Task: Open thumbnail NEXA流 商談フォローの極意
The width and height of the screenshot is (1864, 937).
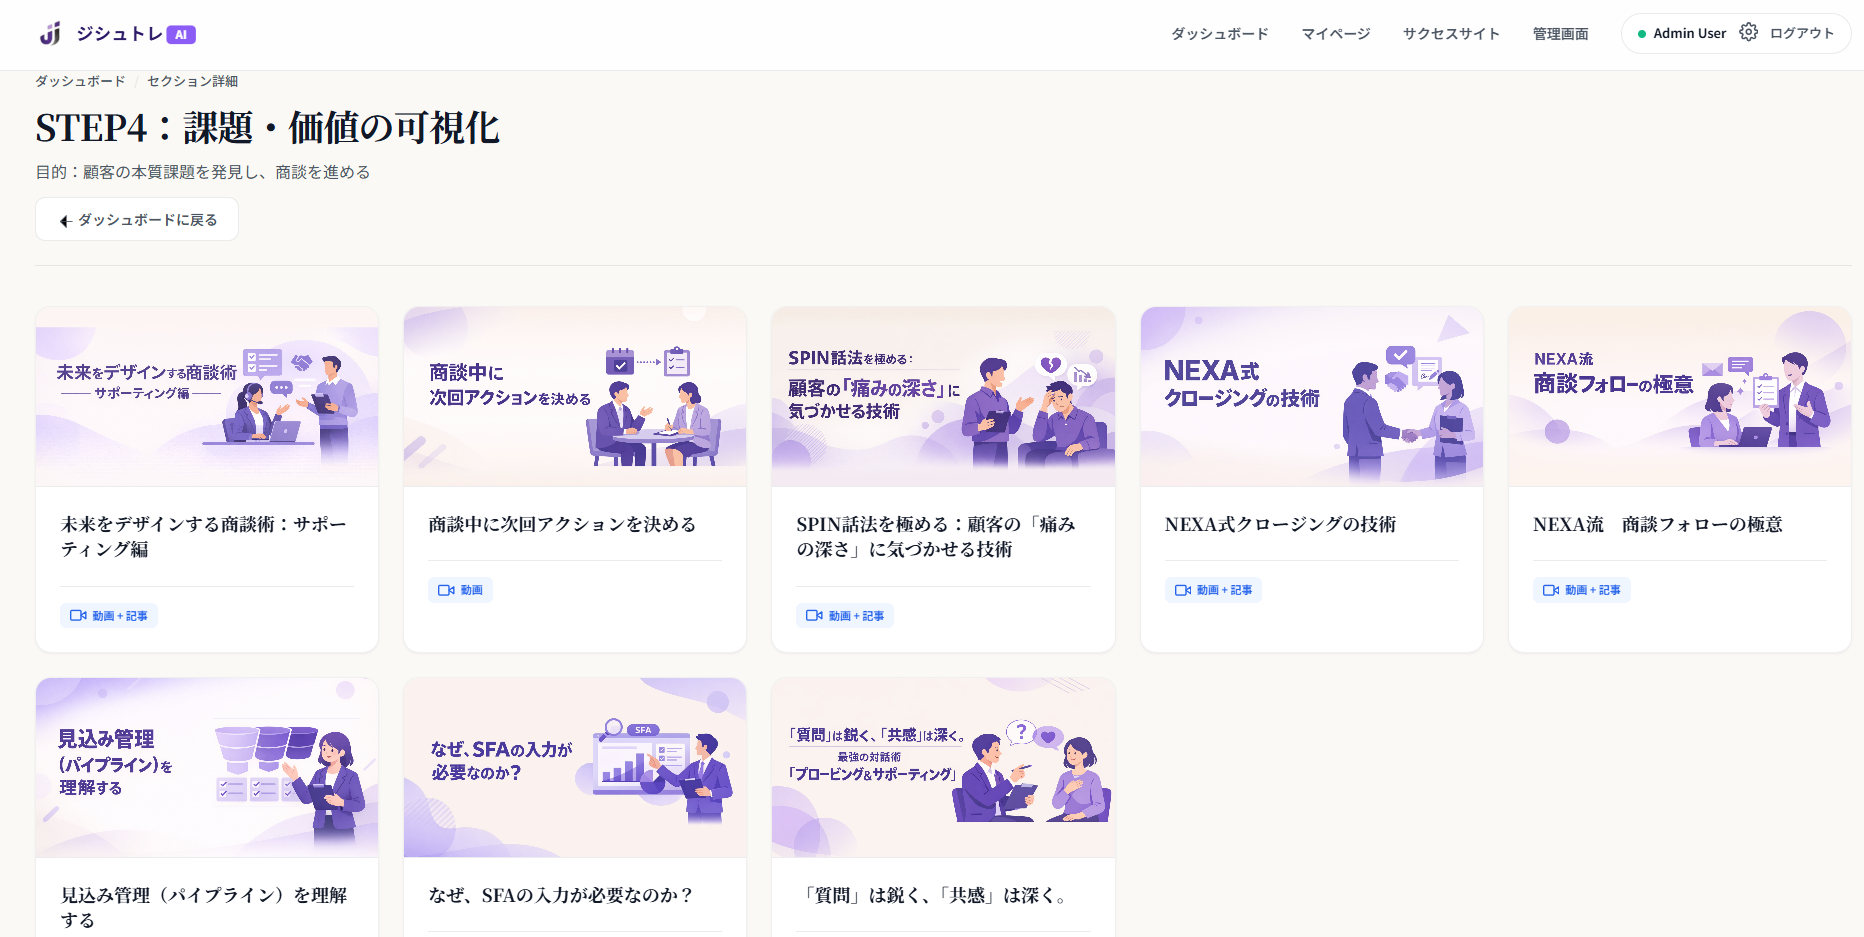Action: (x=1680, y=397)
